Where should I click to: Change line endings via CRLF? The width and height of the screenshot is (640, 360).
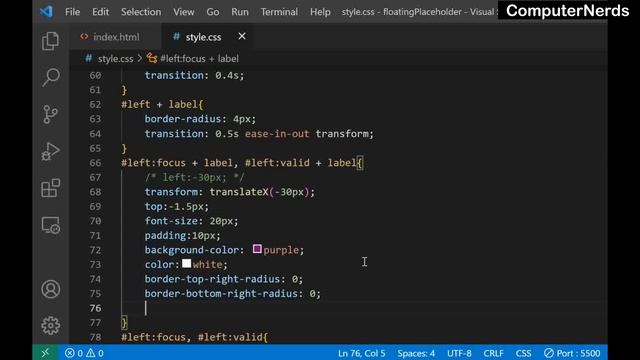493,353
